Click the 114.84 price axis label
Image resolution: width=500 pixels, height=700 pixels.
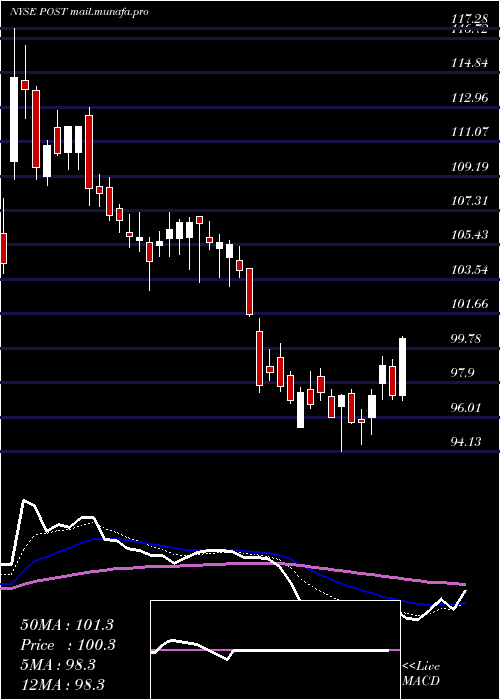click(x=469, y=63)
